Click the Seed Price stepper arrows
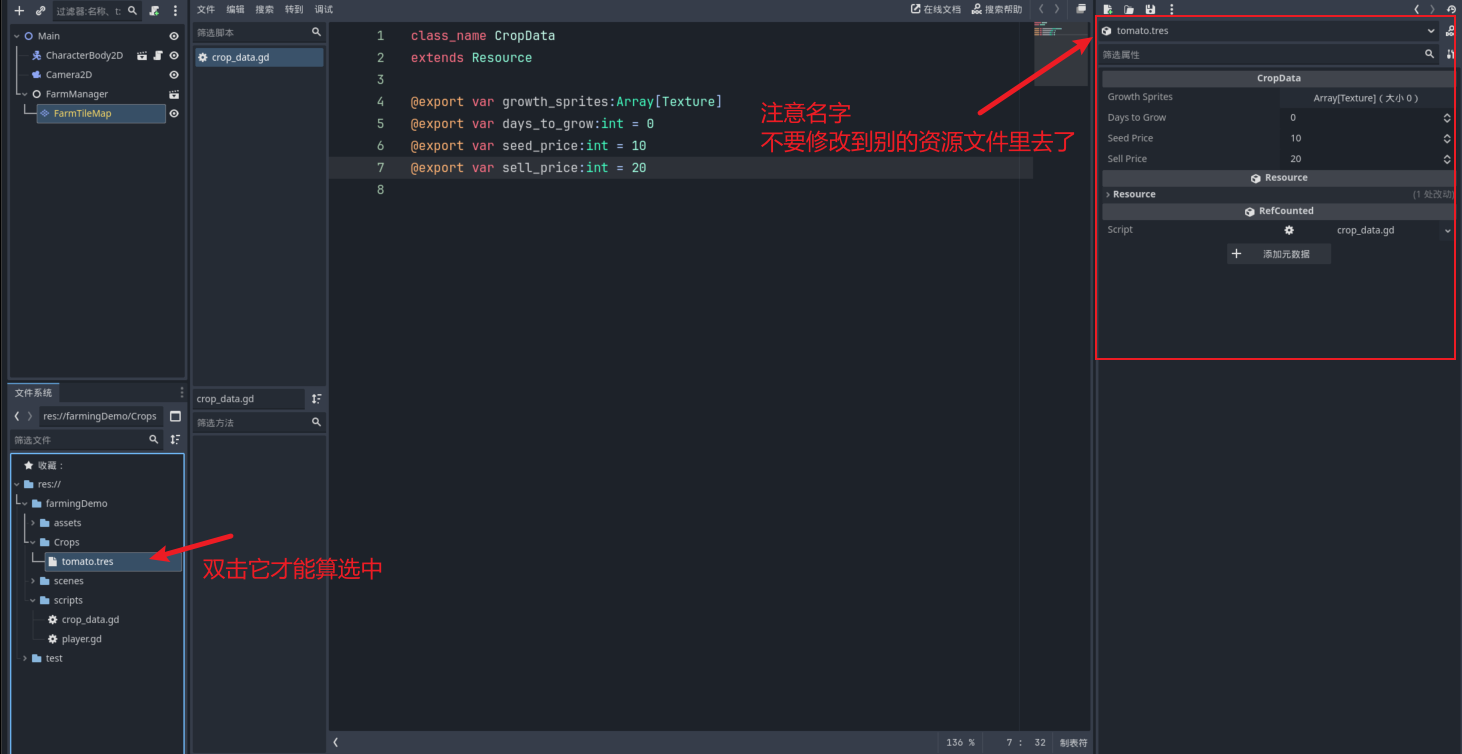The width and height of the screenshot is (1462, 754). [x=1446, y=138]
